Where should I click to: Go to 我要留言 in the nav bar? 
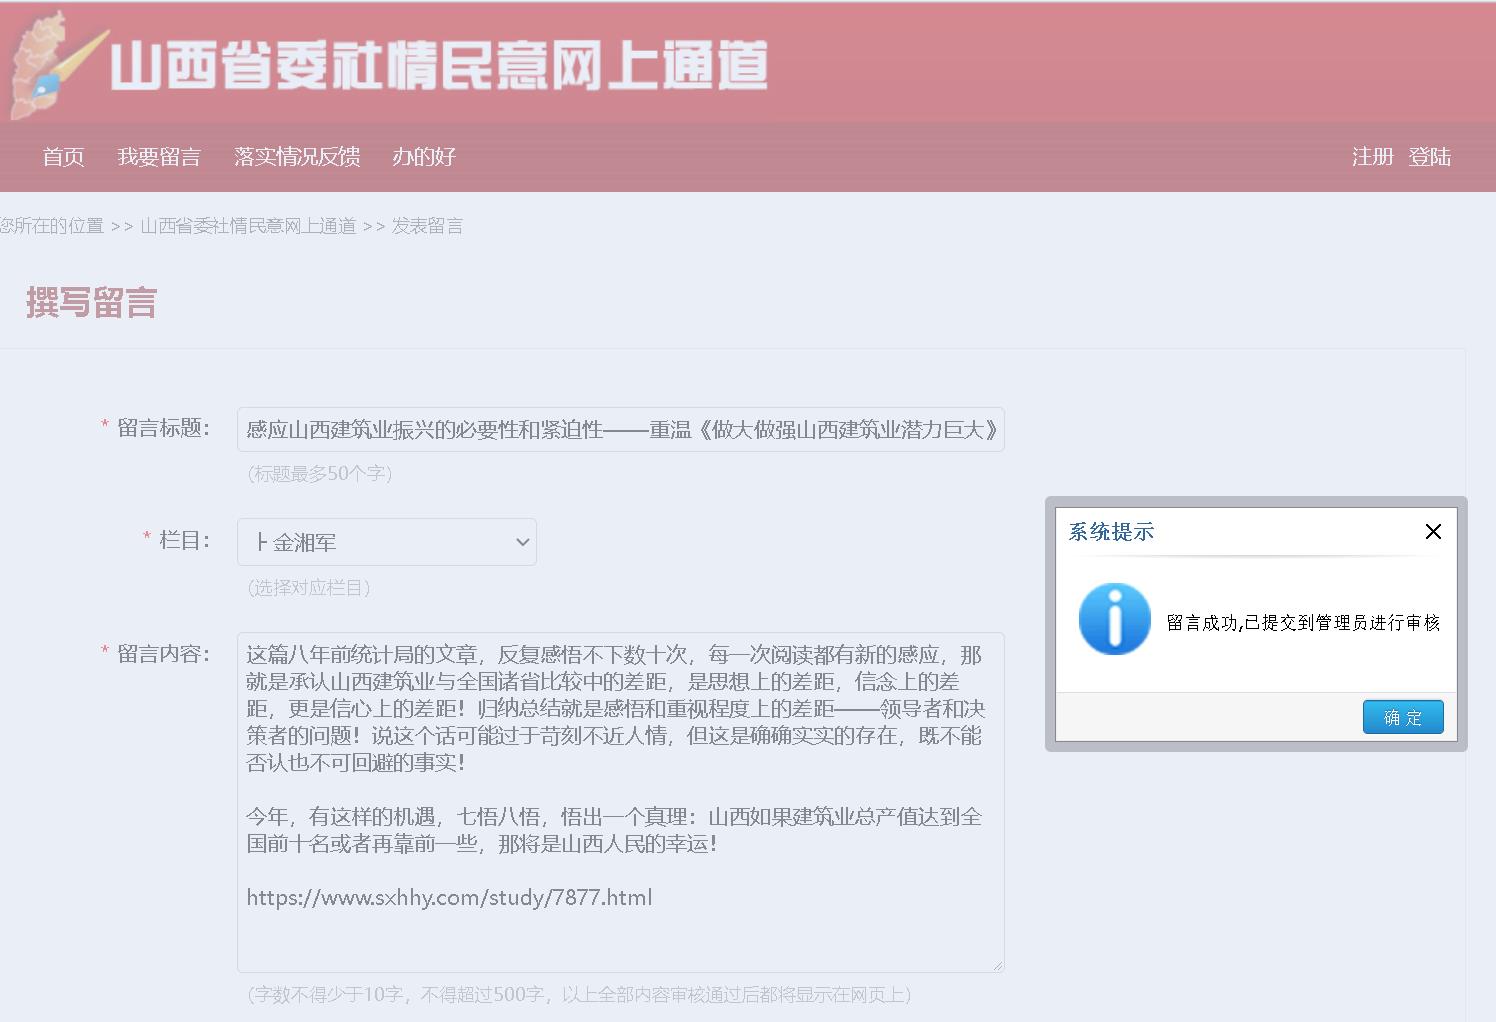(159, 157)
